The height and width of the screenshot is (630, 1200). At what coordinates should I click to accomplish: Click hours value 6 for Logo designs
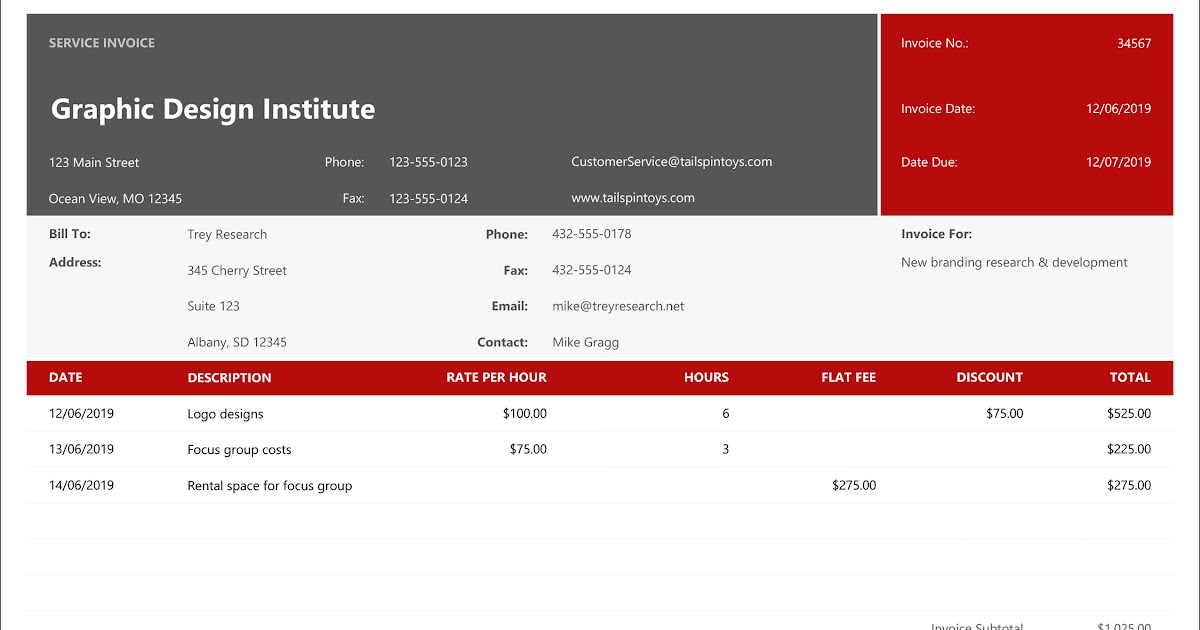(x=726, y=413)
